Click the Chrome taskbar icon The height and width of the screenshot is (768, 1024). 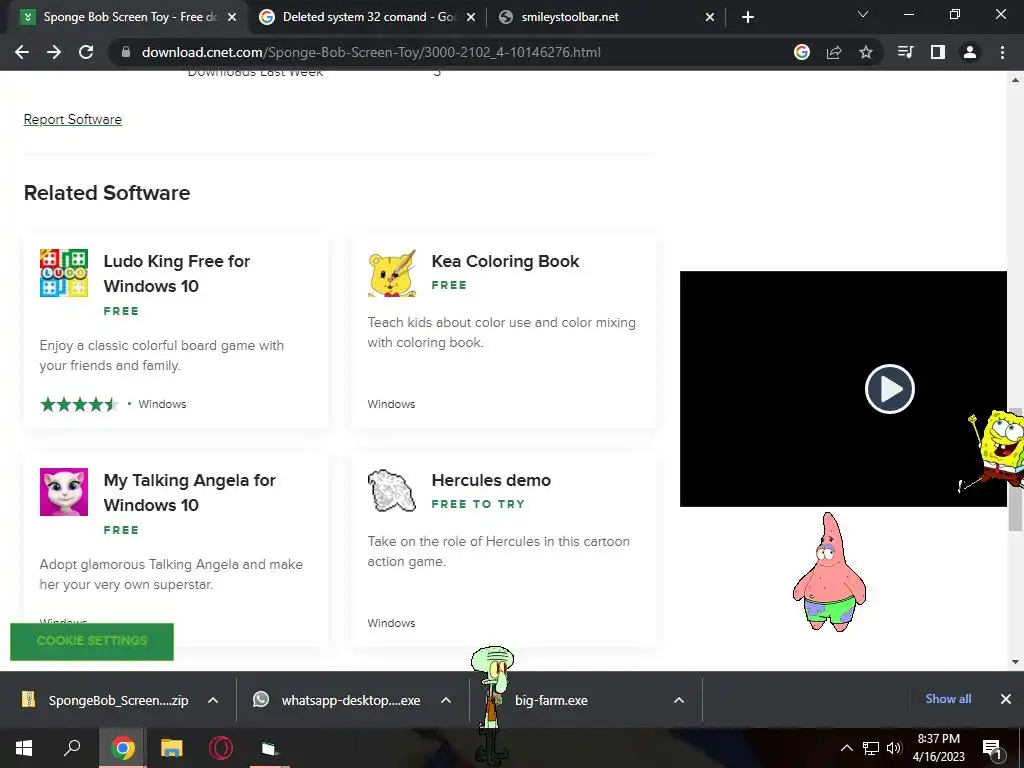point(122,748)
